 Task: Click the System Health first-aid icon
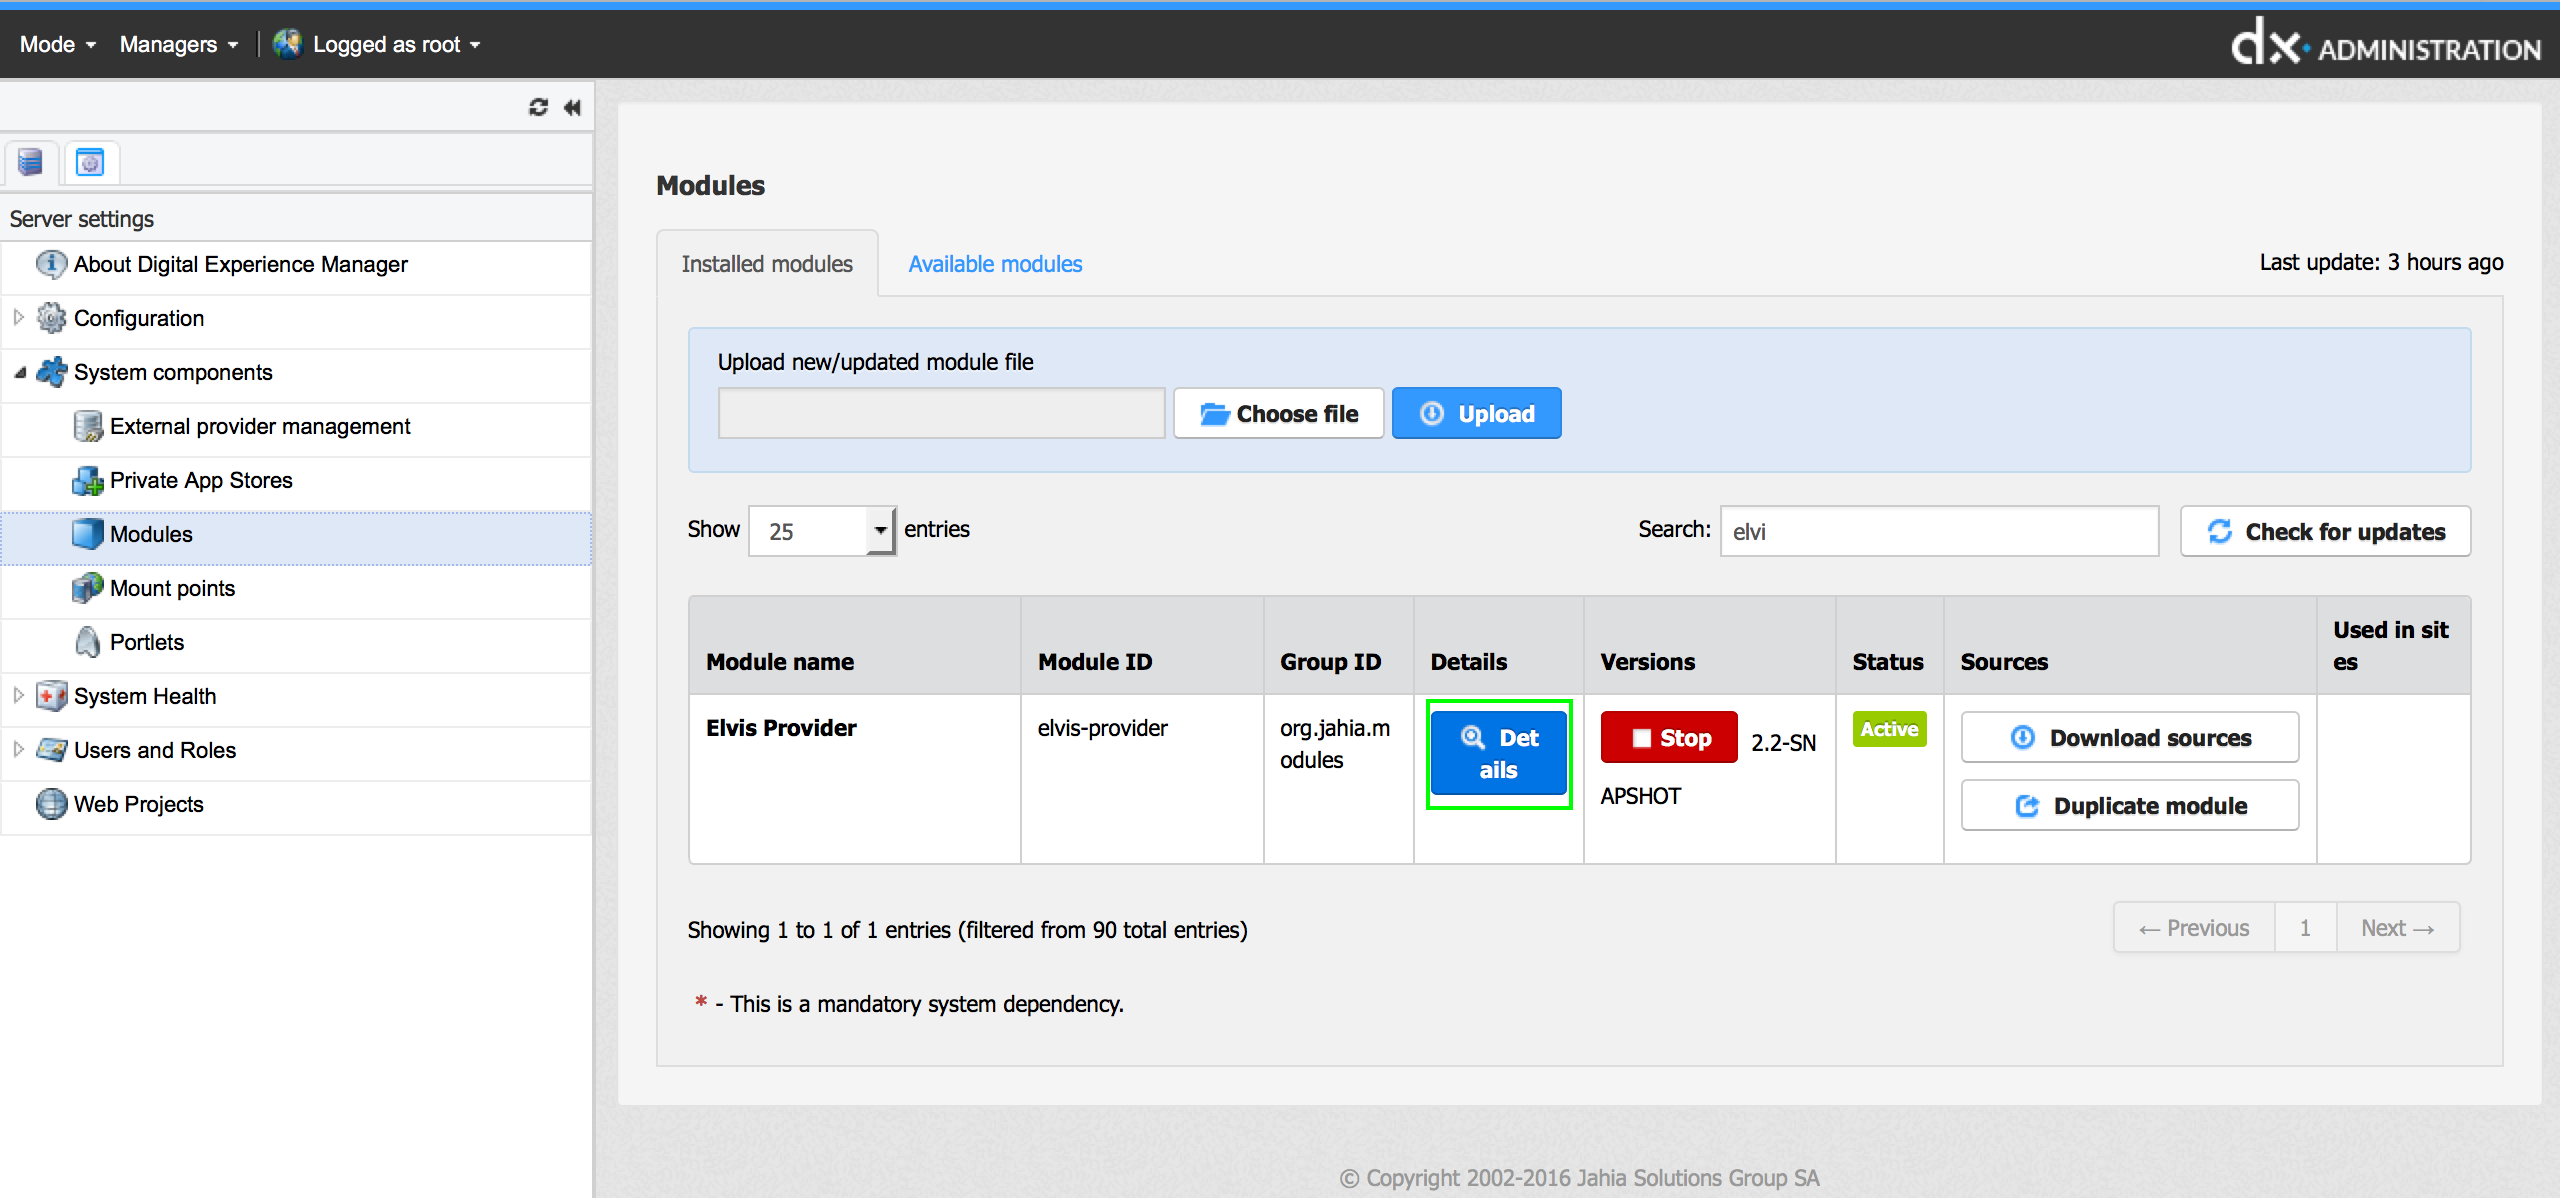pyautogui.click(x=51, y=696)
